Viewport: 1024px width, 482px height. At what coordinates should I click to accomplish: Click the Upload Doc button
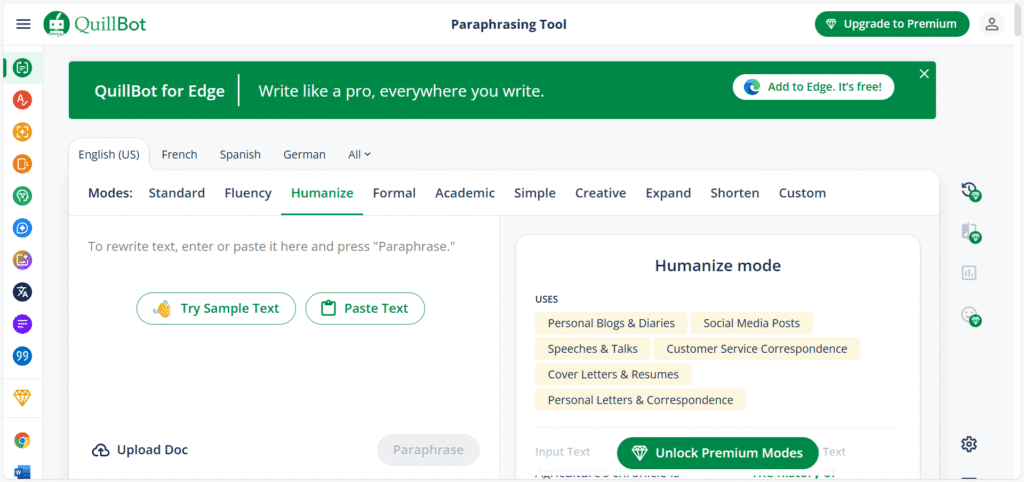coord(140,450)
